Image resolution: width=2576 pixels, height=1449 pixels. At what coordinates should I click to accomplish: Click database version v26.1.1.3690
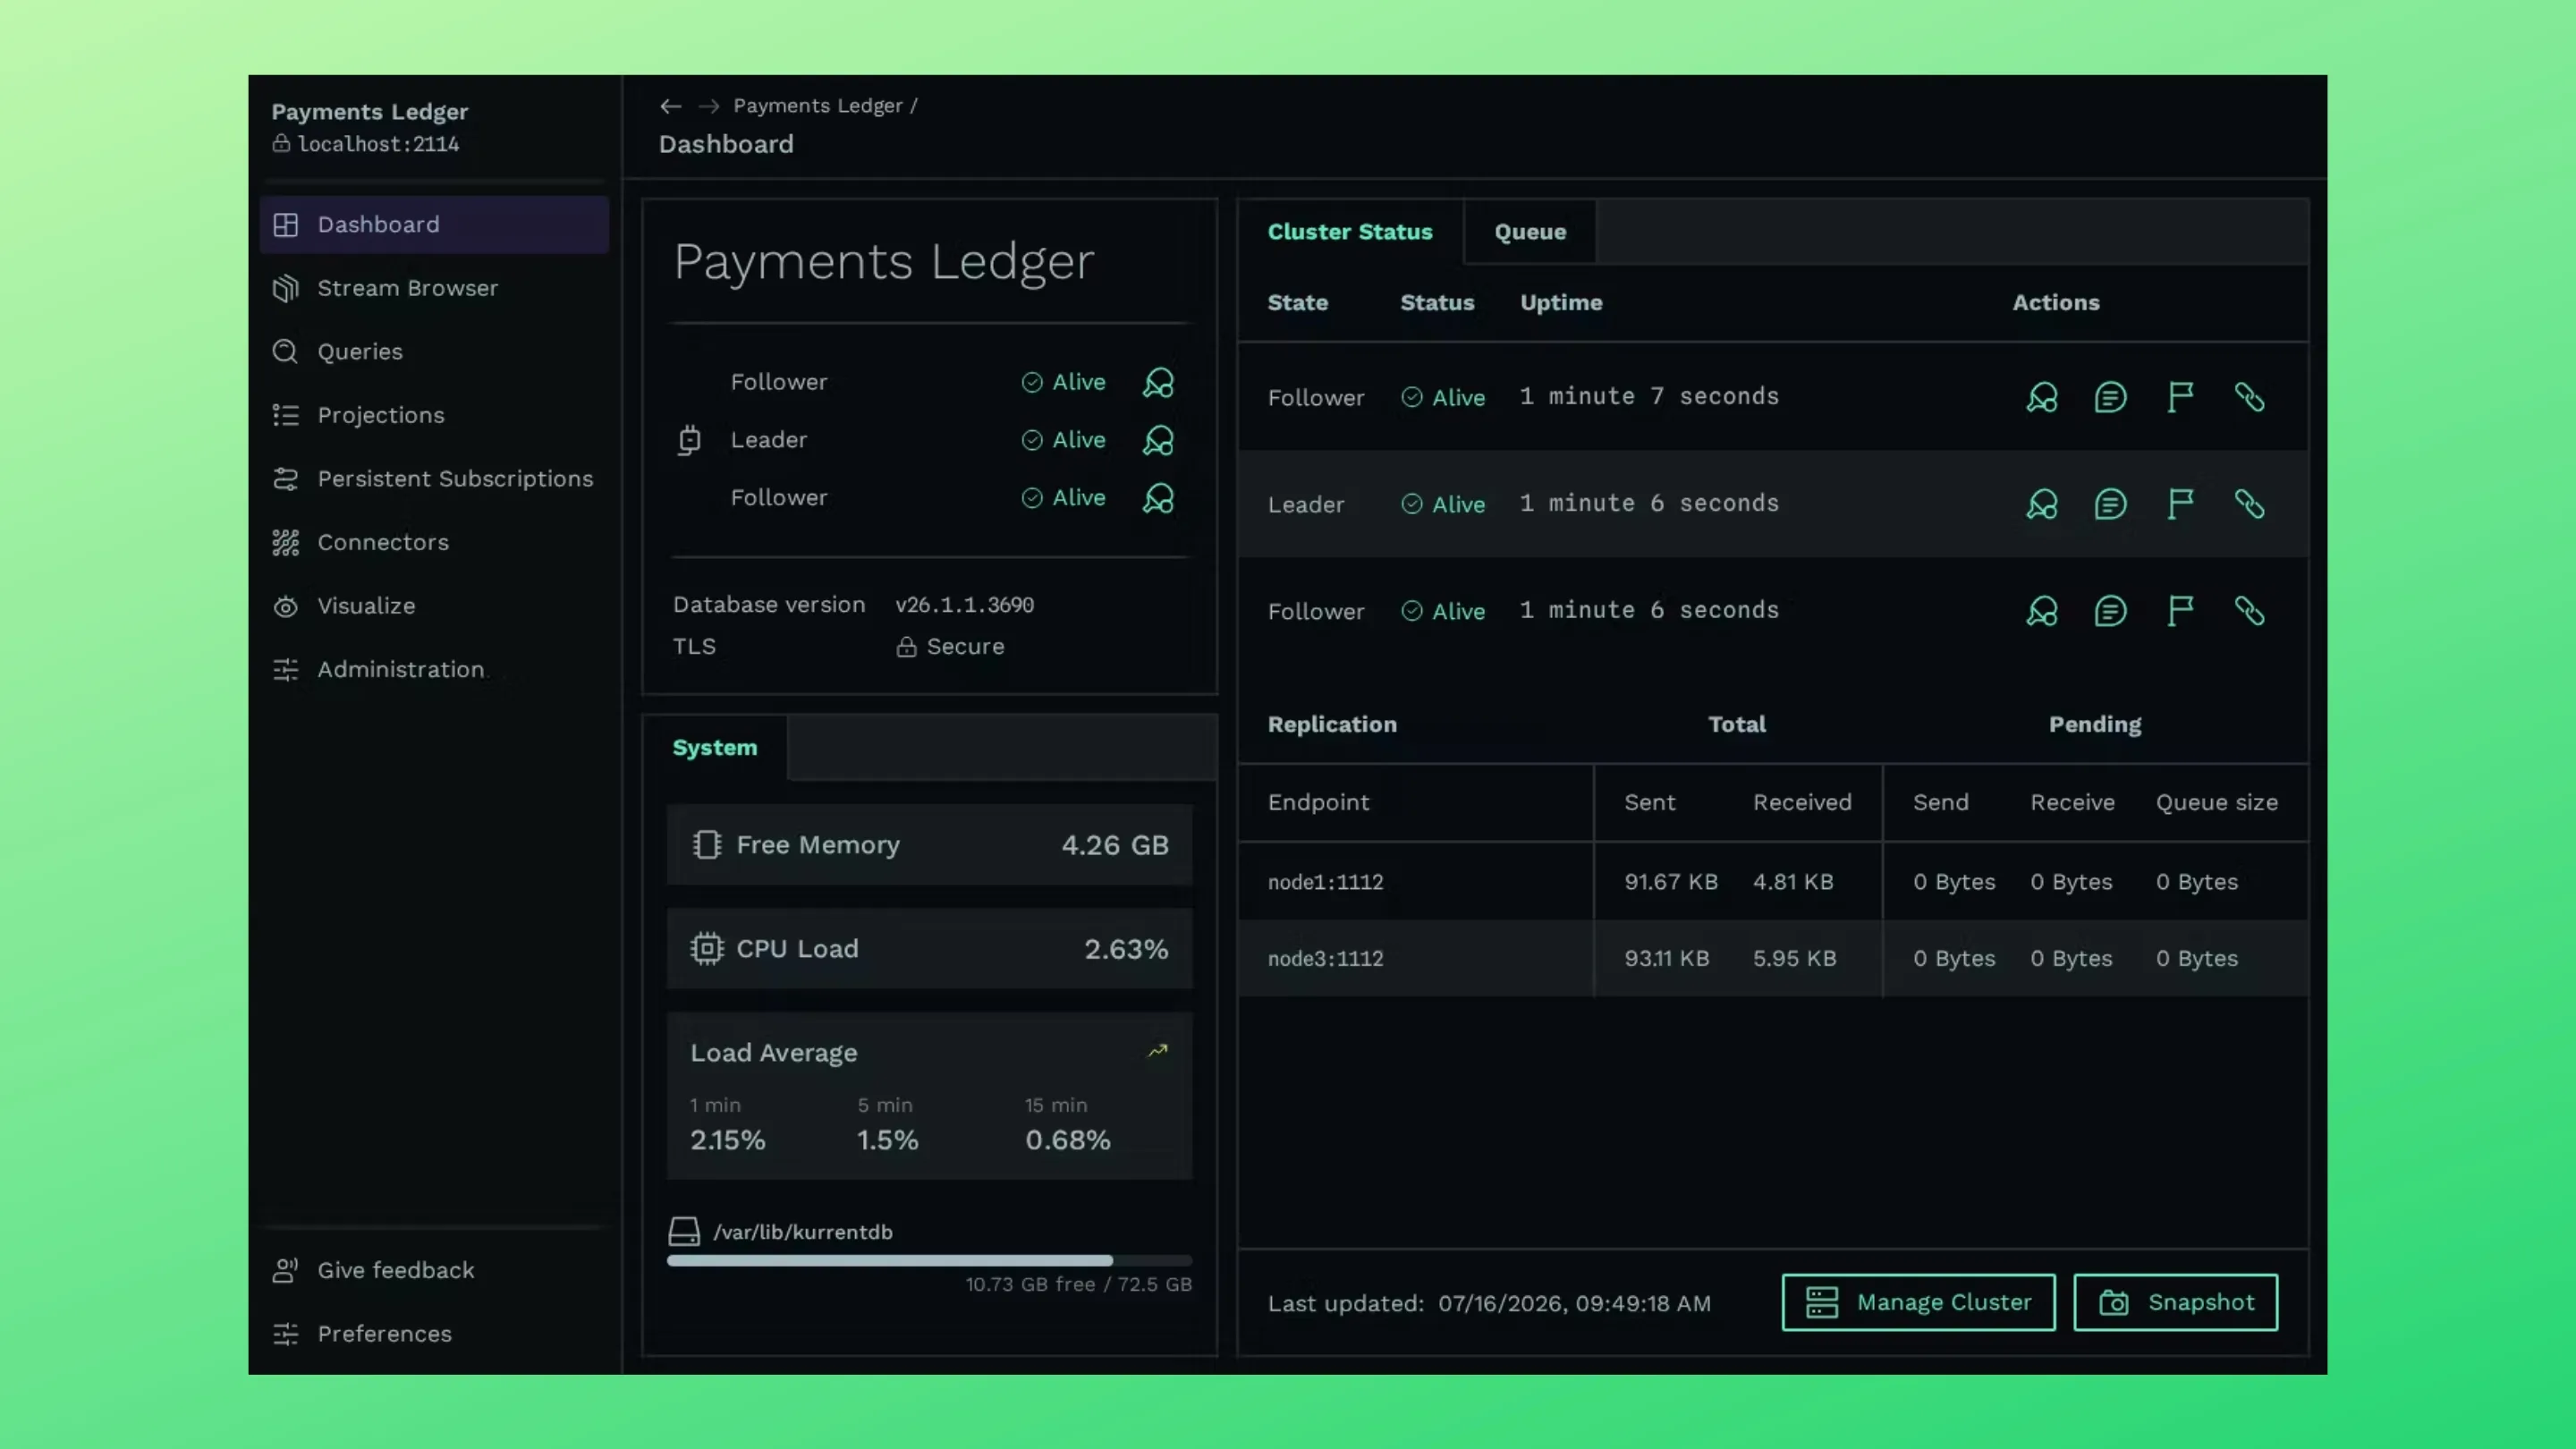point(965,605)
